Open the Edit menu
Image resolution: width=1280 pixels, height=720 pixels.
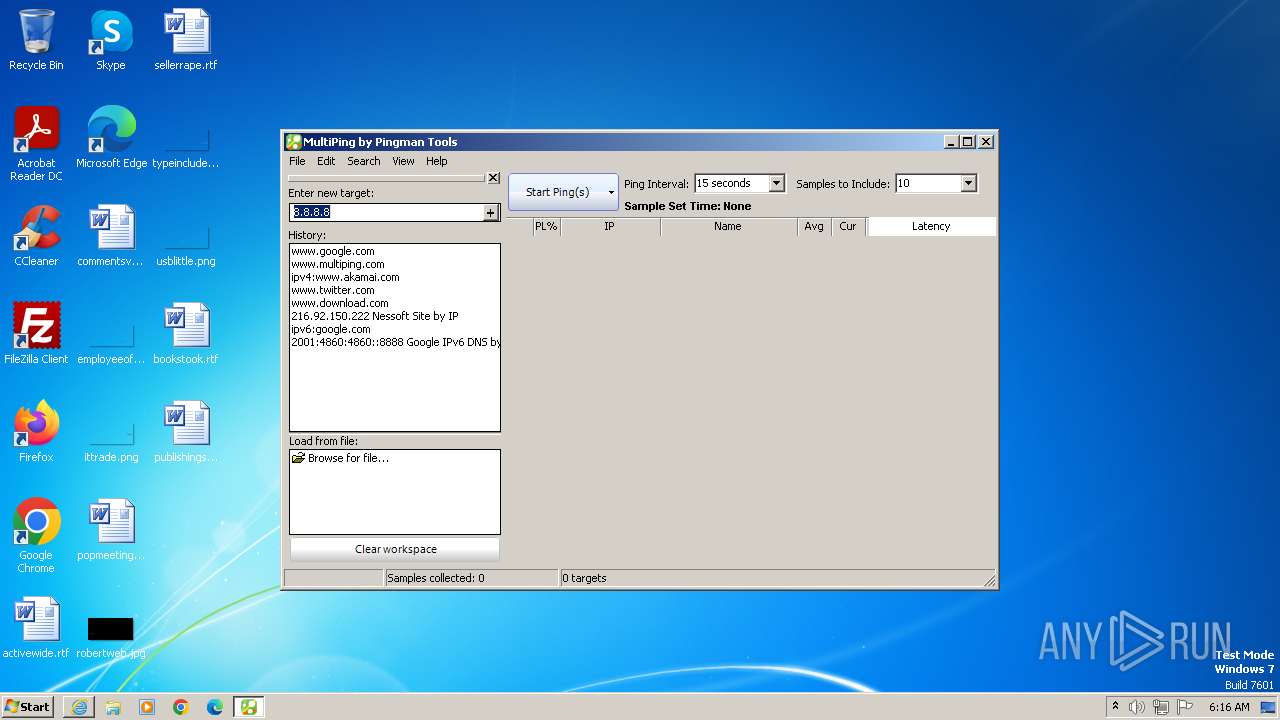(x=326, y=161)
